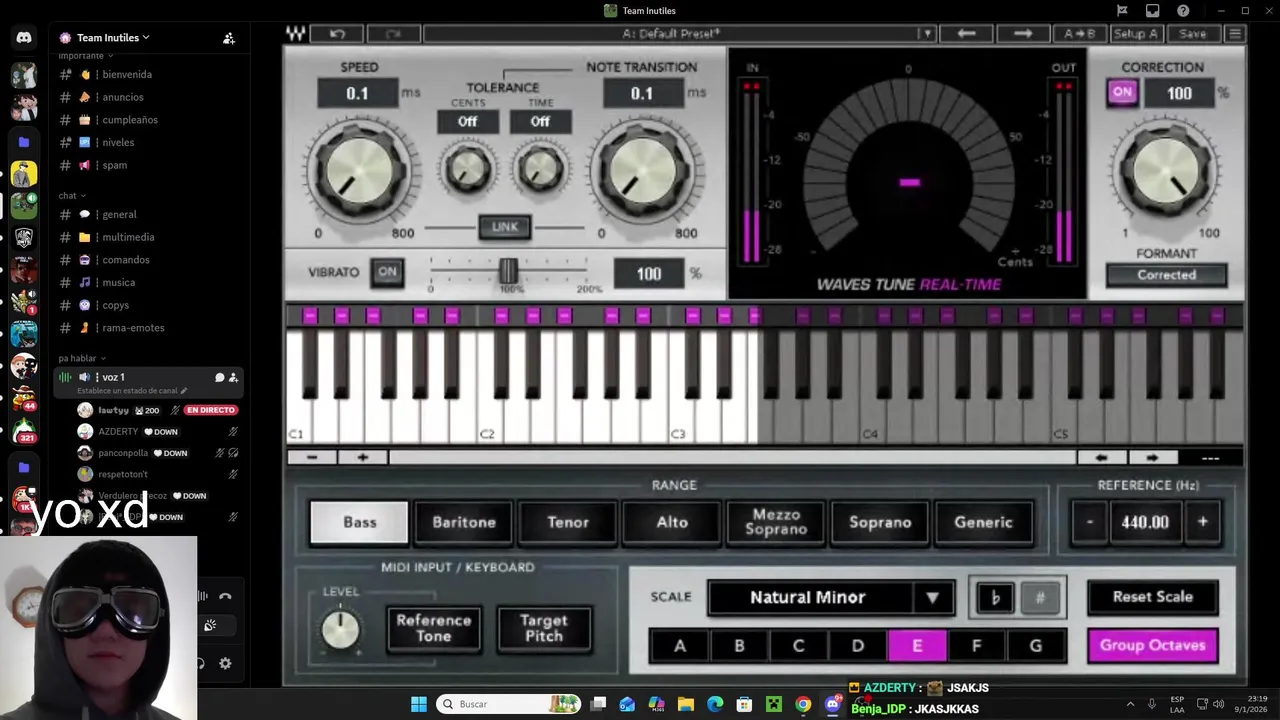Click the undo arrow in plugin toolbar
The height and width of the screenshot is (720, 1280).
(x=337, y=34)
